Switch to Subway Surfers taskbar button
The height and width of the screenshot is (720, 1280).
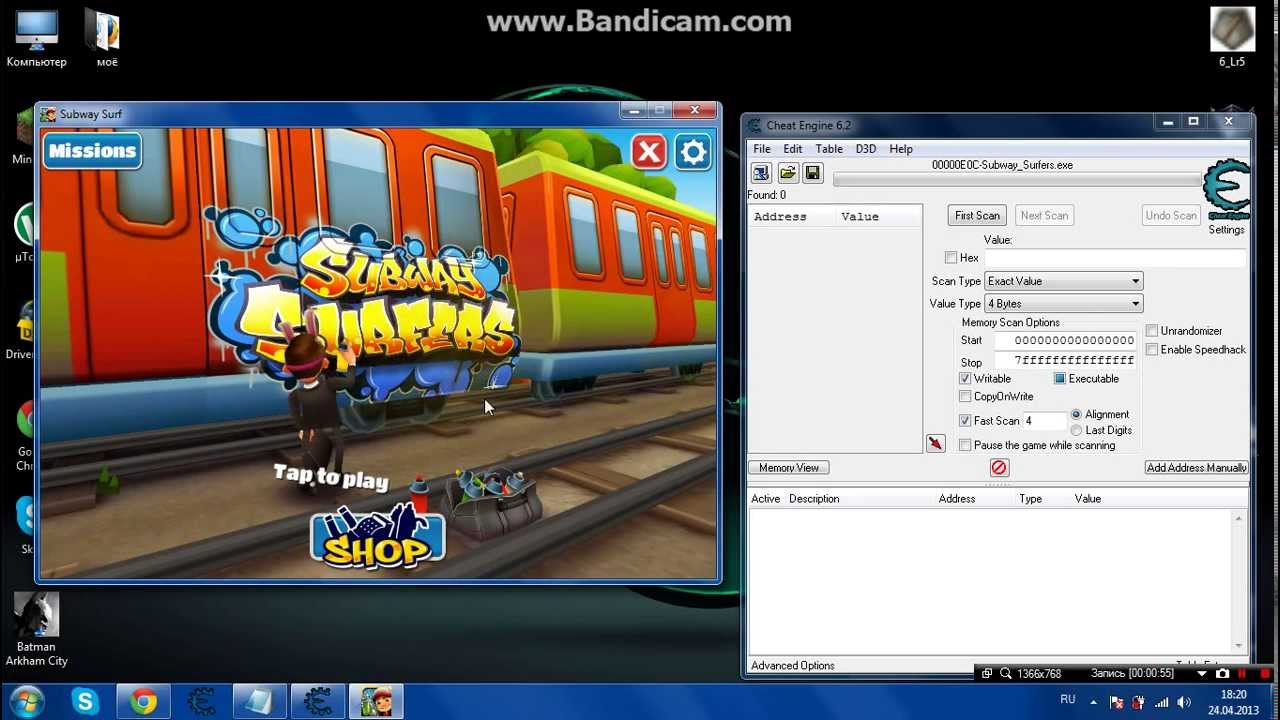[x=376, y=702]
